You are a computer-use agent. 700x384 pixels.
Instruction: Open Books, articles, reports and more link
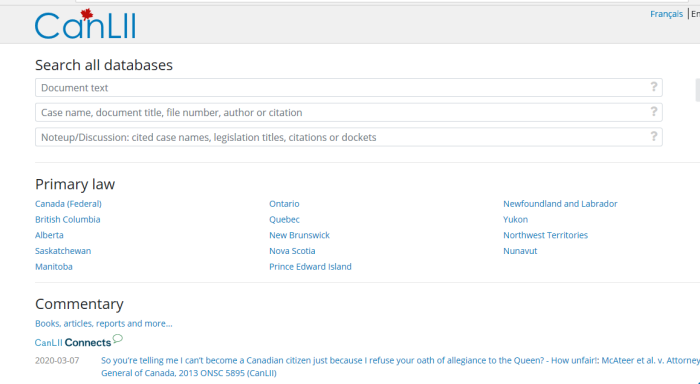click(x=104, y=323)
